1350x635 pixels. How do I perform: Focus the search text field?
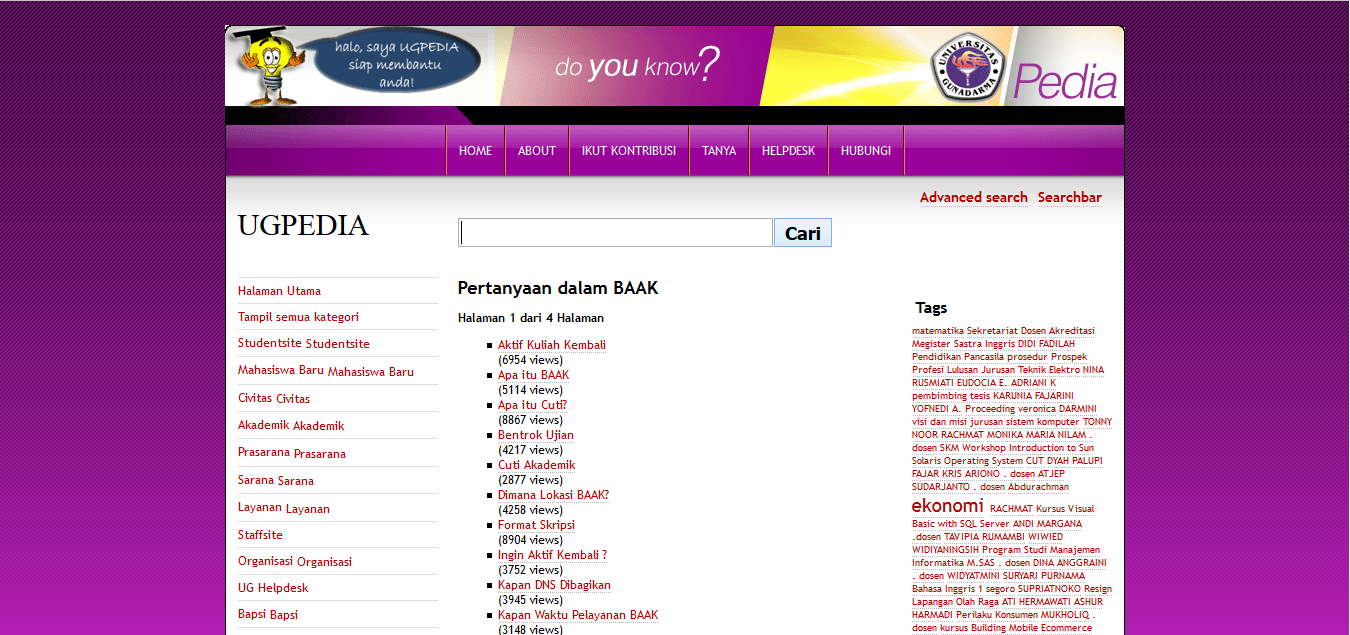pyautogui.click(x=615, y=233)
